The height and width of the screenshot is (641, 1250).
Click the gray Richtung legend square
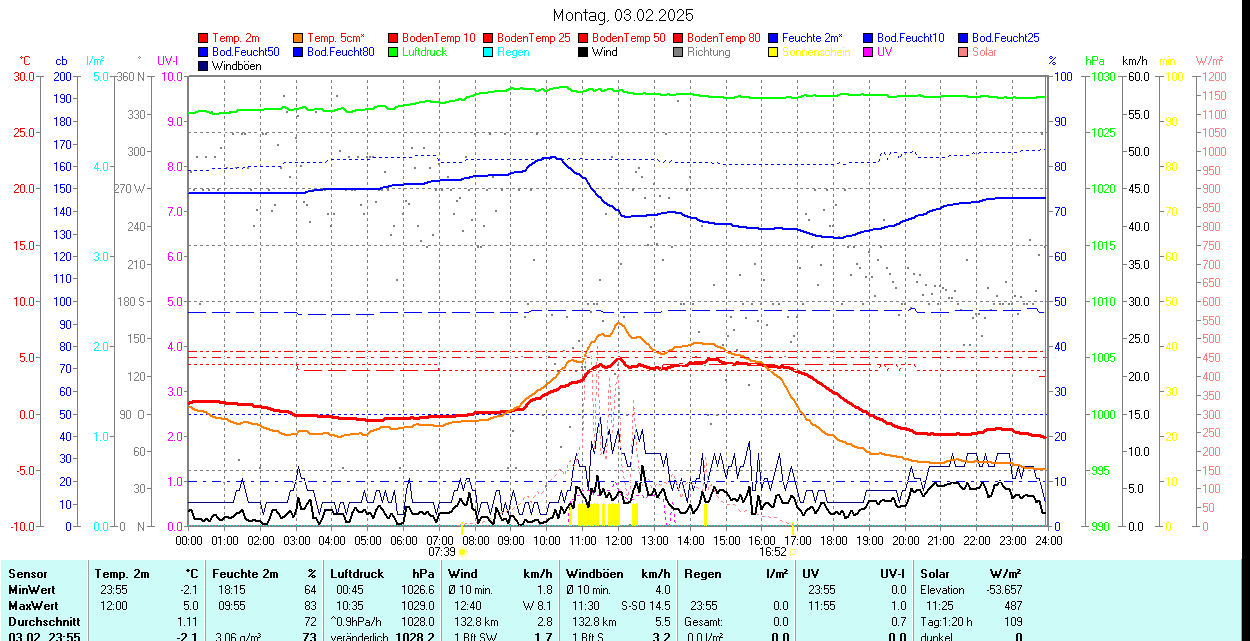679,52
